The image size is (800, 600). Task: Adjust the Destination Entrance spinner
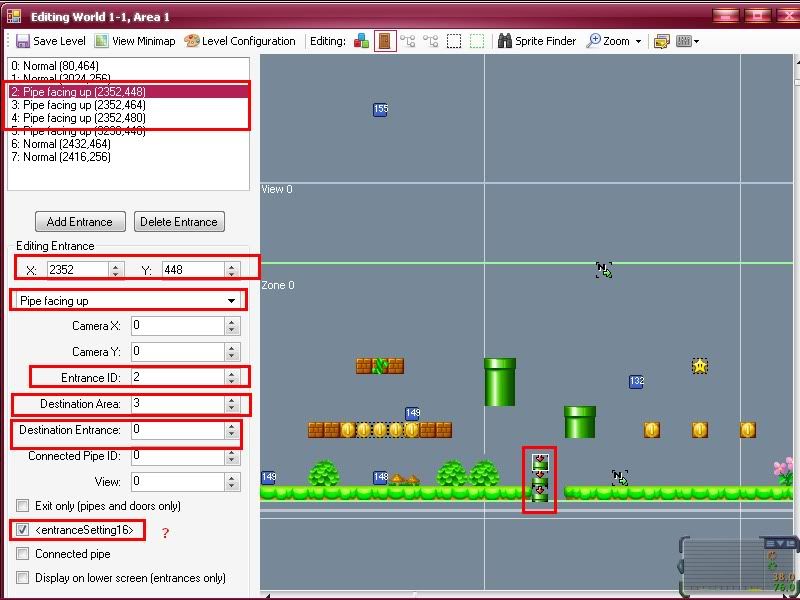pos(232,430)
